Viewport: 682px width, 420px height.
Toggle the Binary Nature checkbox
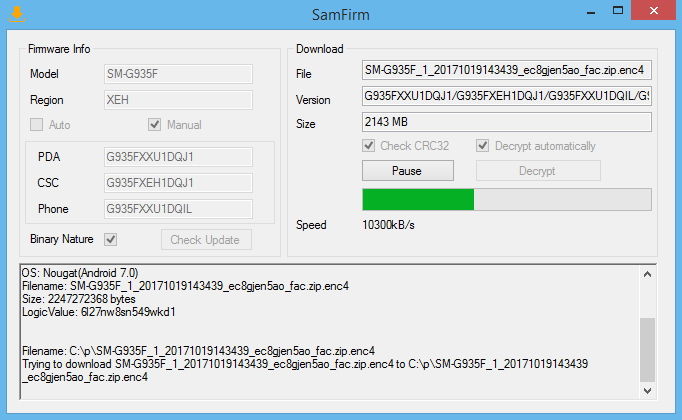[x=110, y=239]
